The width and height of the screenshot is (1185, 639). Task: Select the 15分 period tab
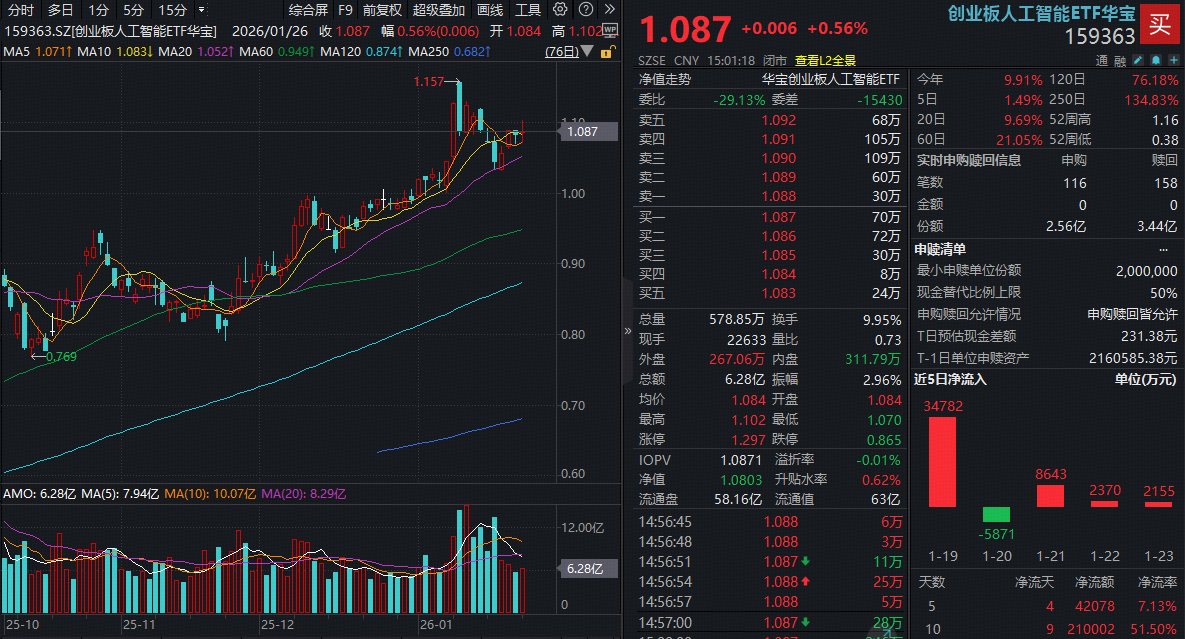point(171,10)
